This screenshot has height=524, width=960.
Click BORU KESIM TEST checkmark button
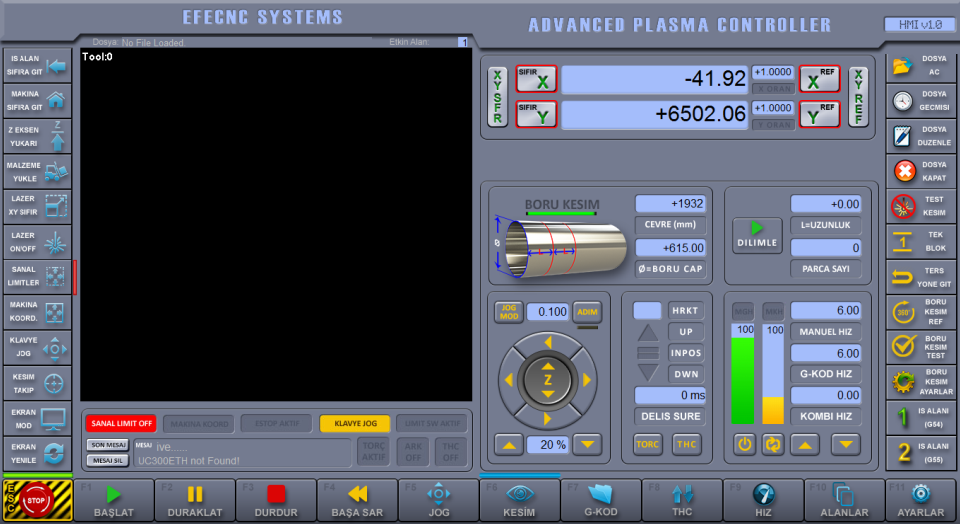point(921,347)
